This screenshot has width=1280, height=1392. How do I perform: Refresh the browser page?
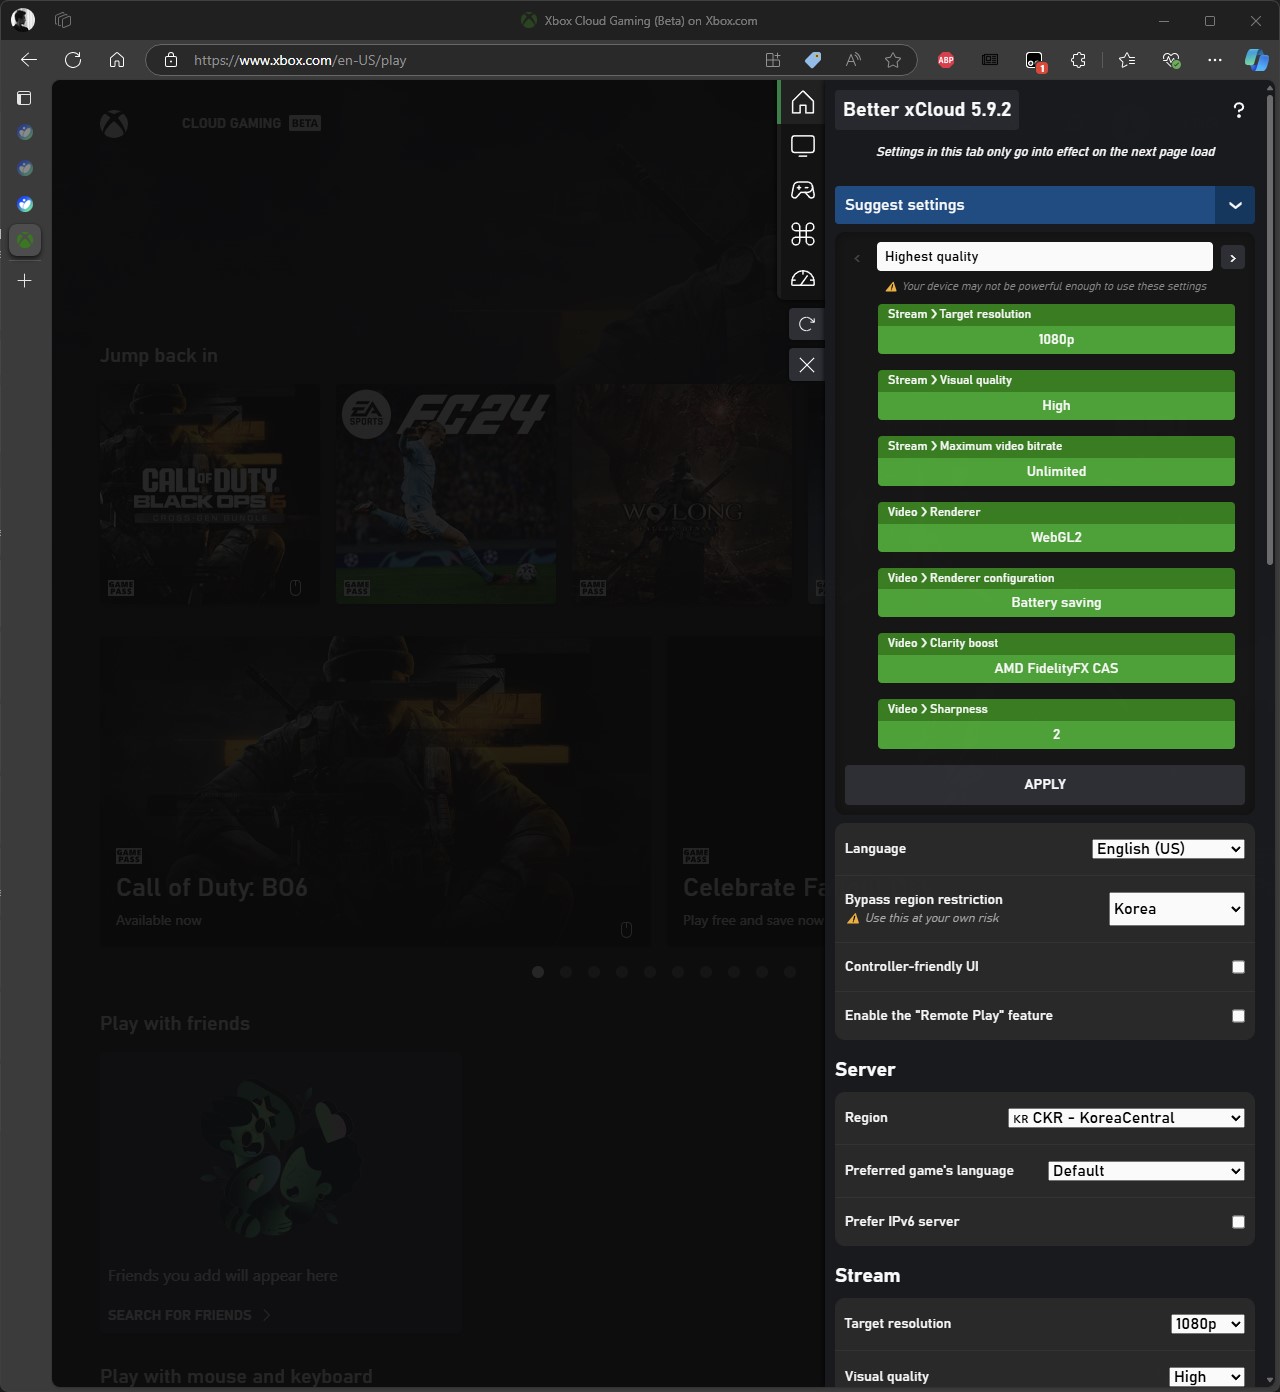point(73,60)
